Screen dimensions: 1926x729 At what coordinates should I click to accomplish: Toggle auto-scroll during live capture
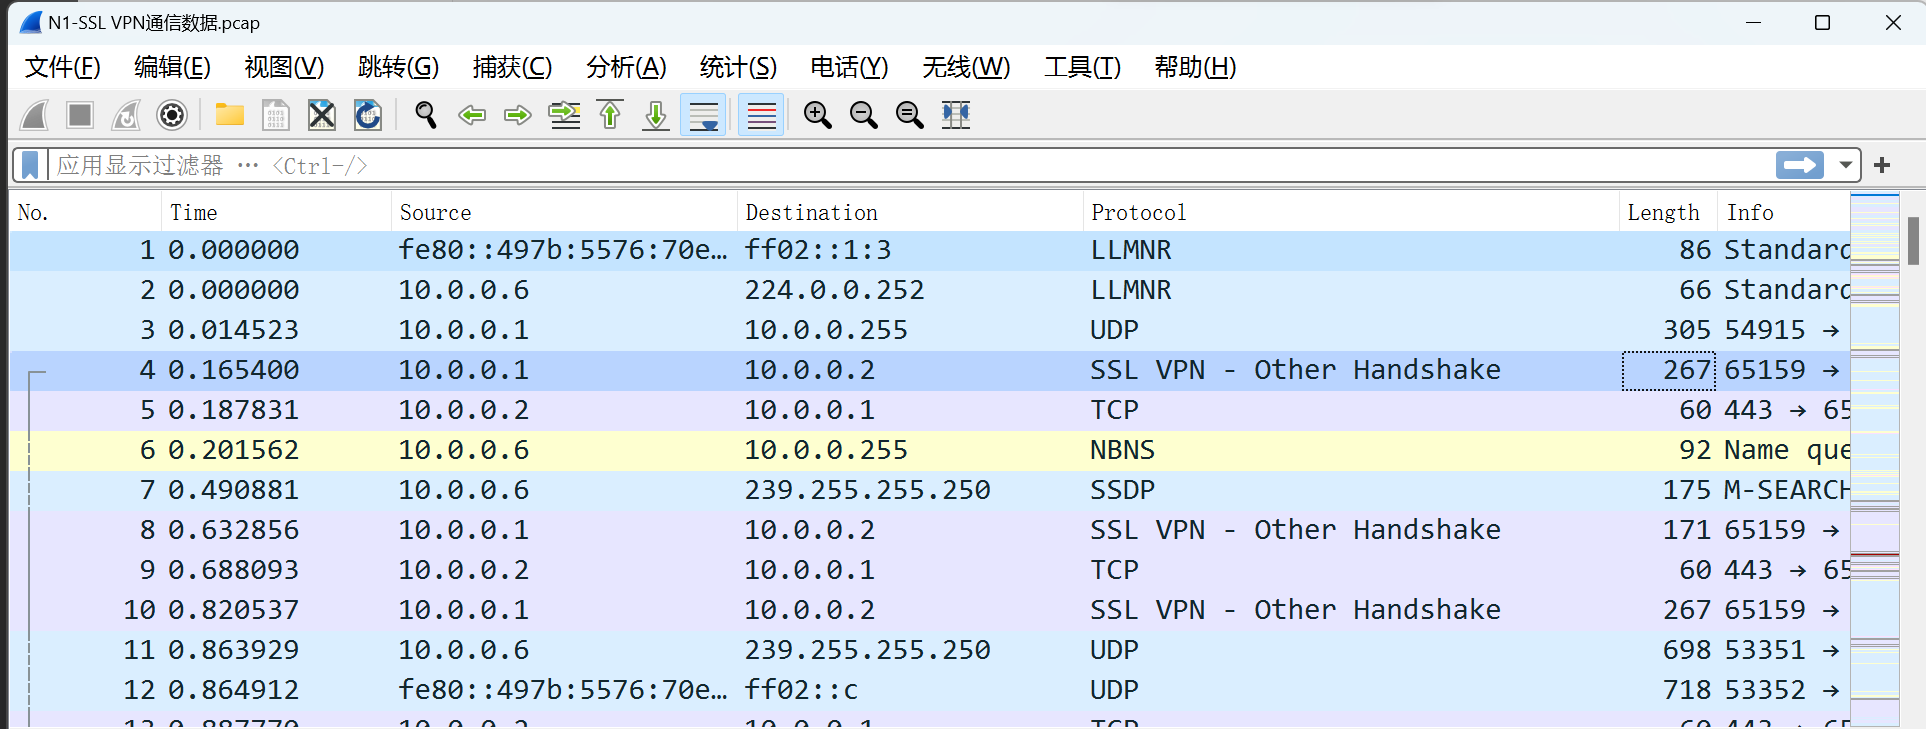704,116
